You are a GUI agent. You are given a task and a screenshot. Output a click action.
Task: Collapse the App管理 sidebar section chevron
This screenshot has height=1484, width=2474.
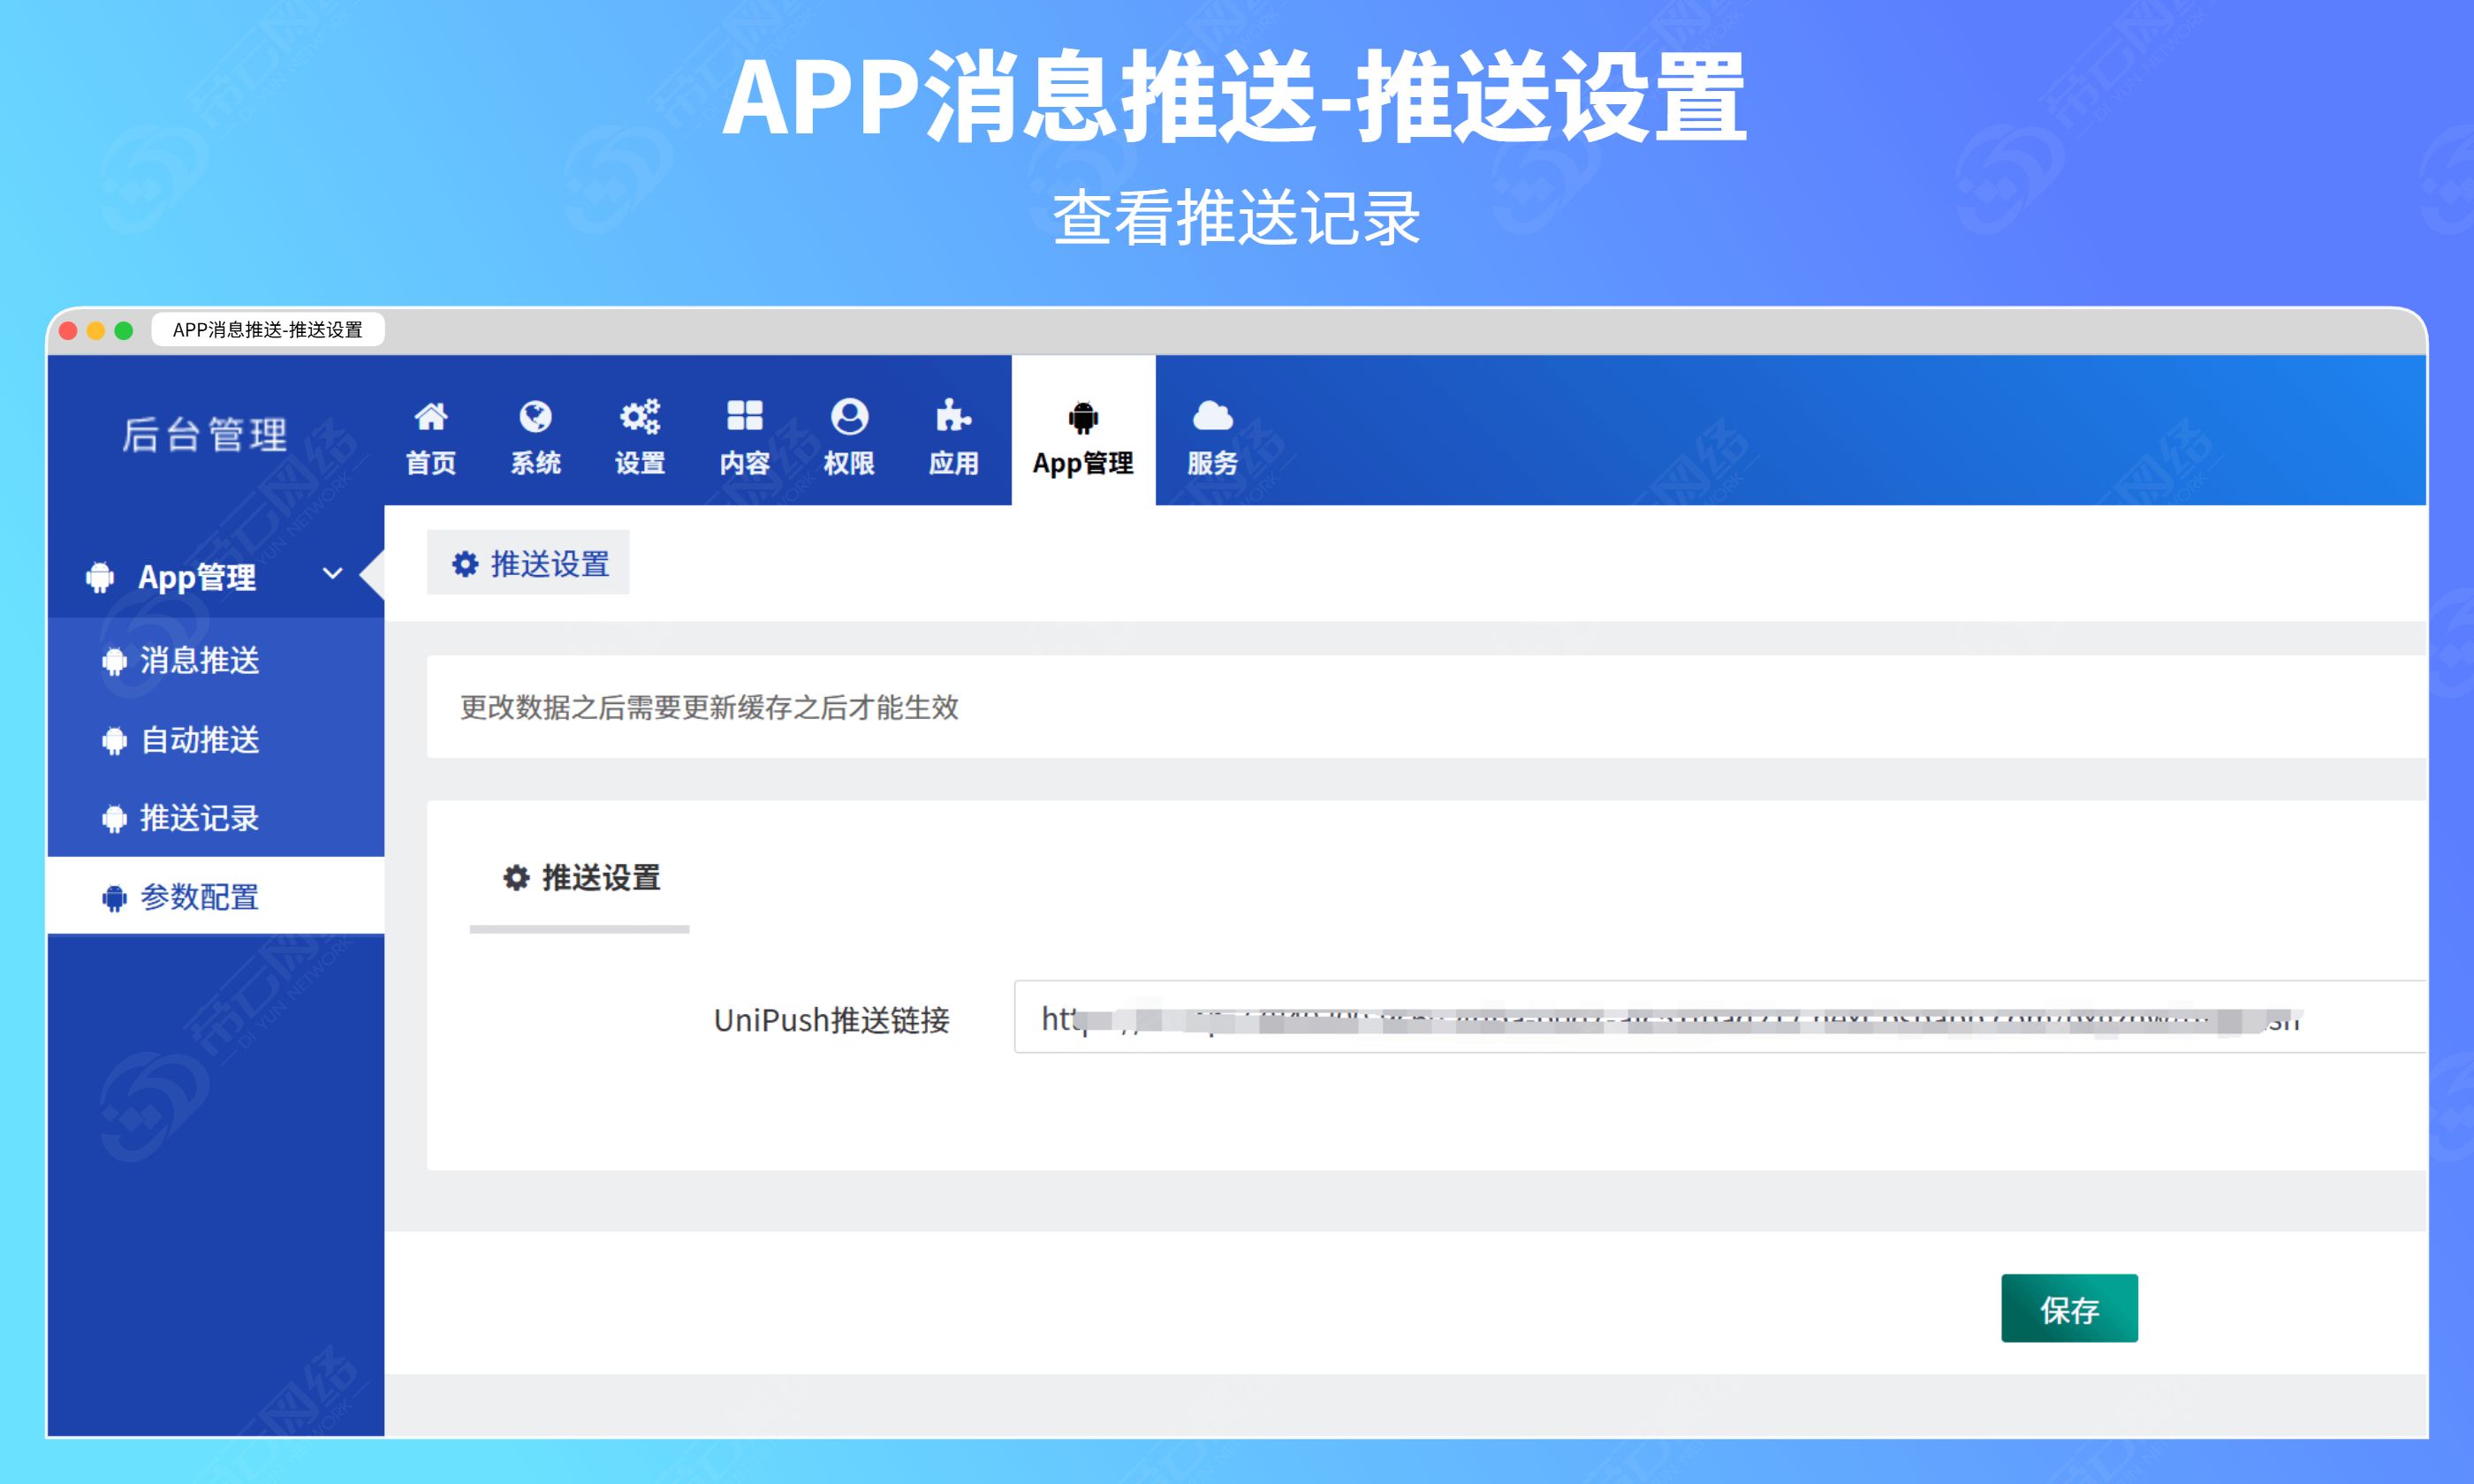tap(331, 576)
